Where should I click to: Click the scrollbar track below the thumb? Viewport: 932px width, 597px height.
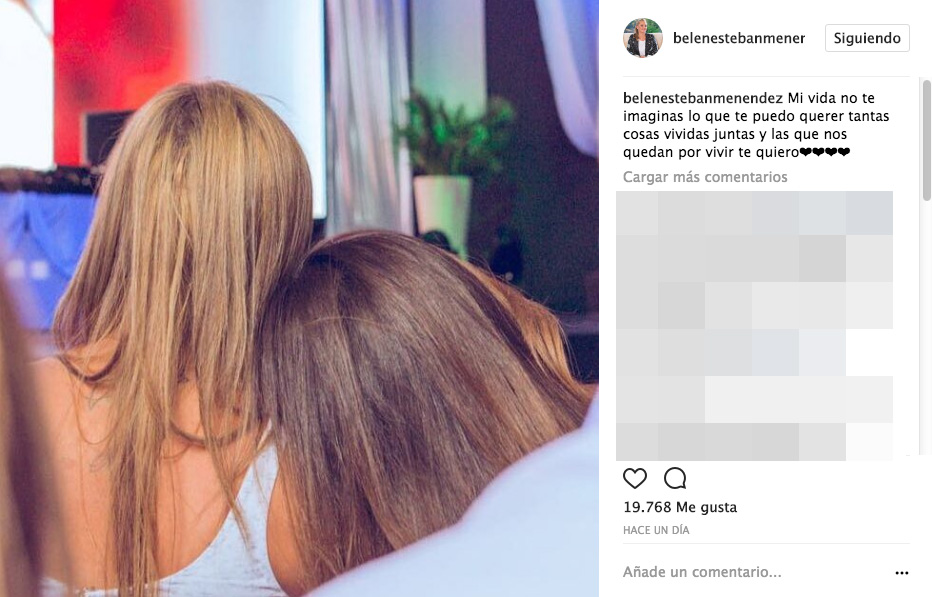927,327
